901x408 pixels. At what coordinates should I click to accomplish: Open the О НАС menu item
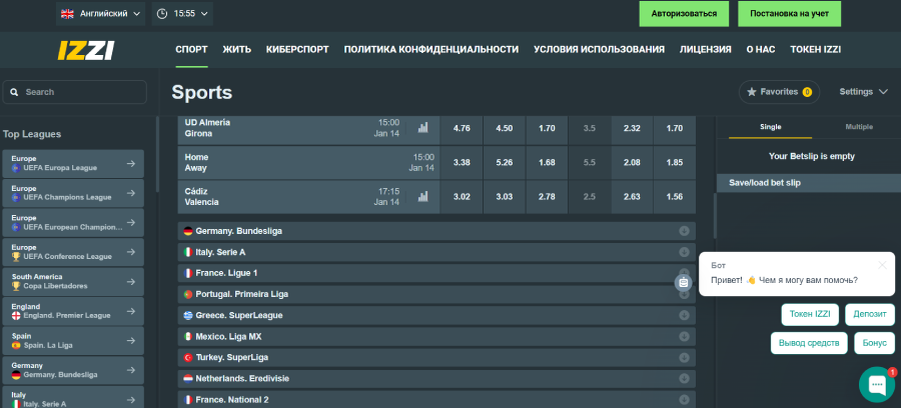click(x=761, y=49)
